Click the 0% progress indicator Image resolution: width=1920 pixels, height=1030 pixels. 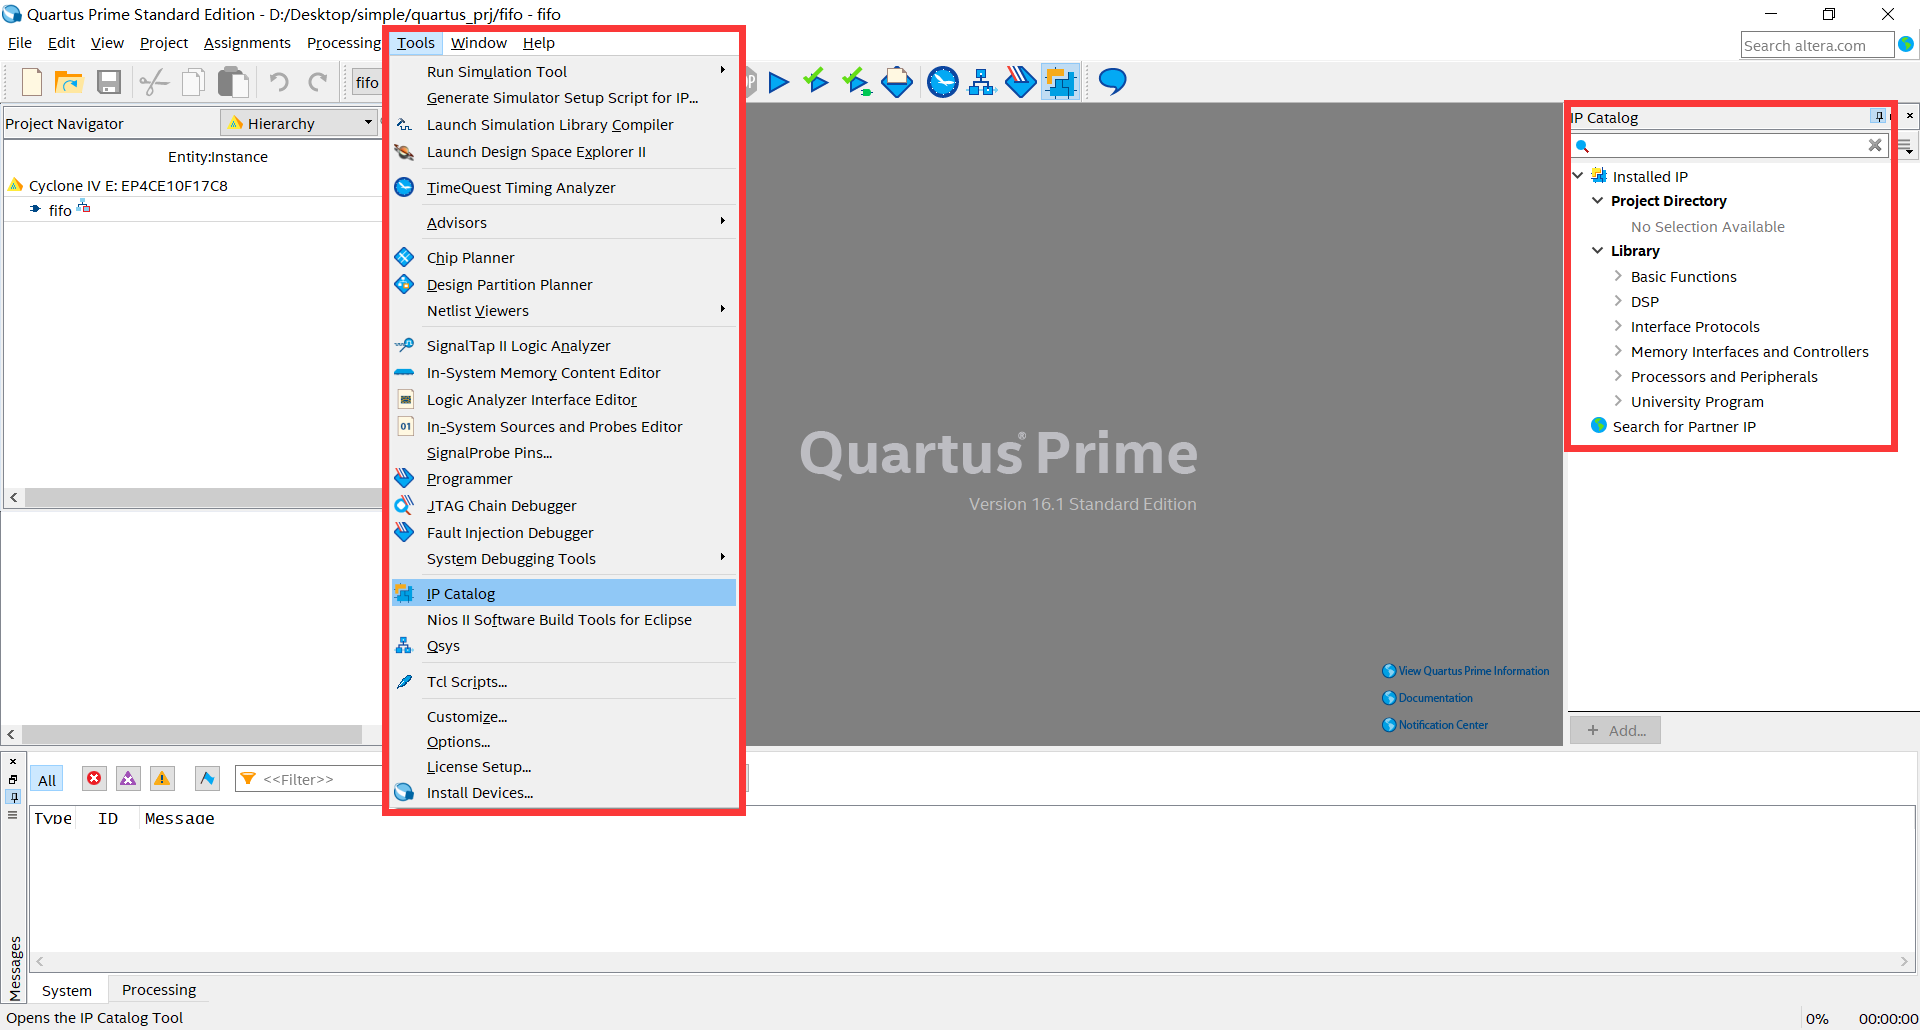[1817, 1017]
